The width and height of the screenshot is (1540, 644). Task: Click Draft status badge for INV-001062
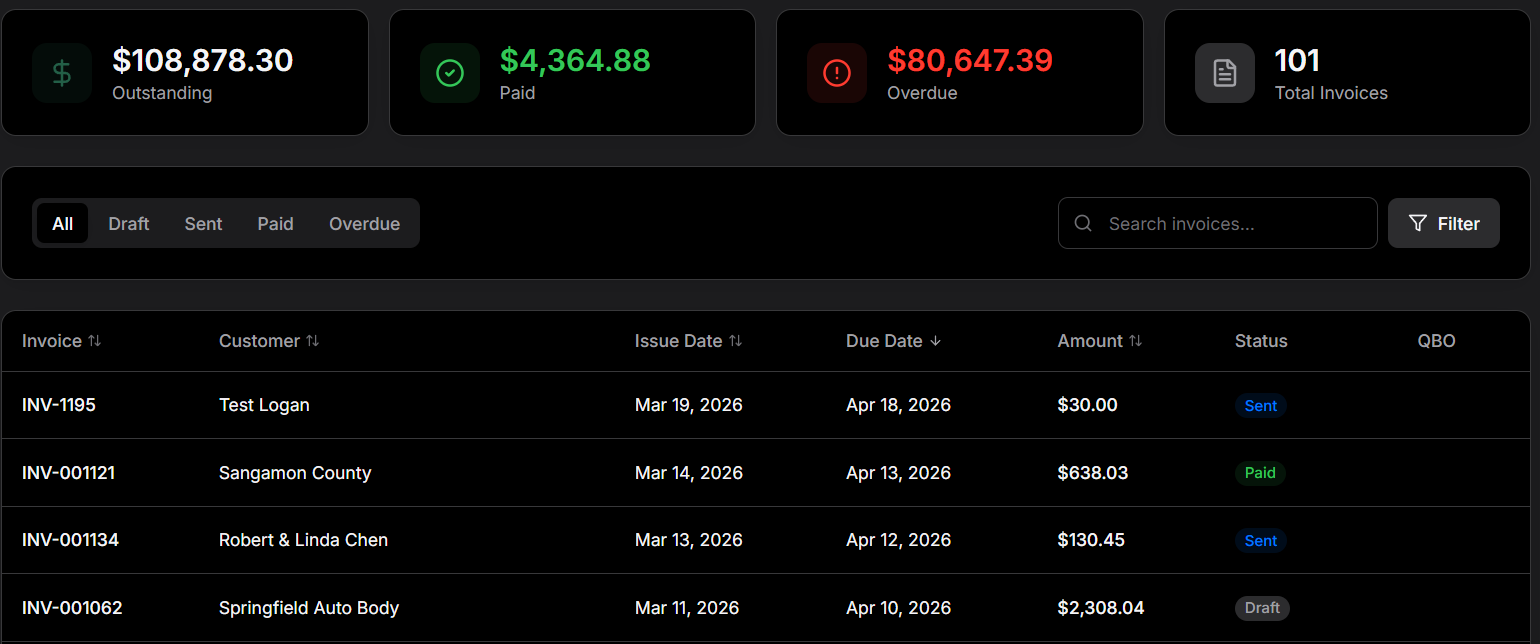1262,608
